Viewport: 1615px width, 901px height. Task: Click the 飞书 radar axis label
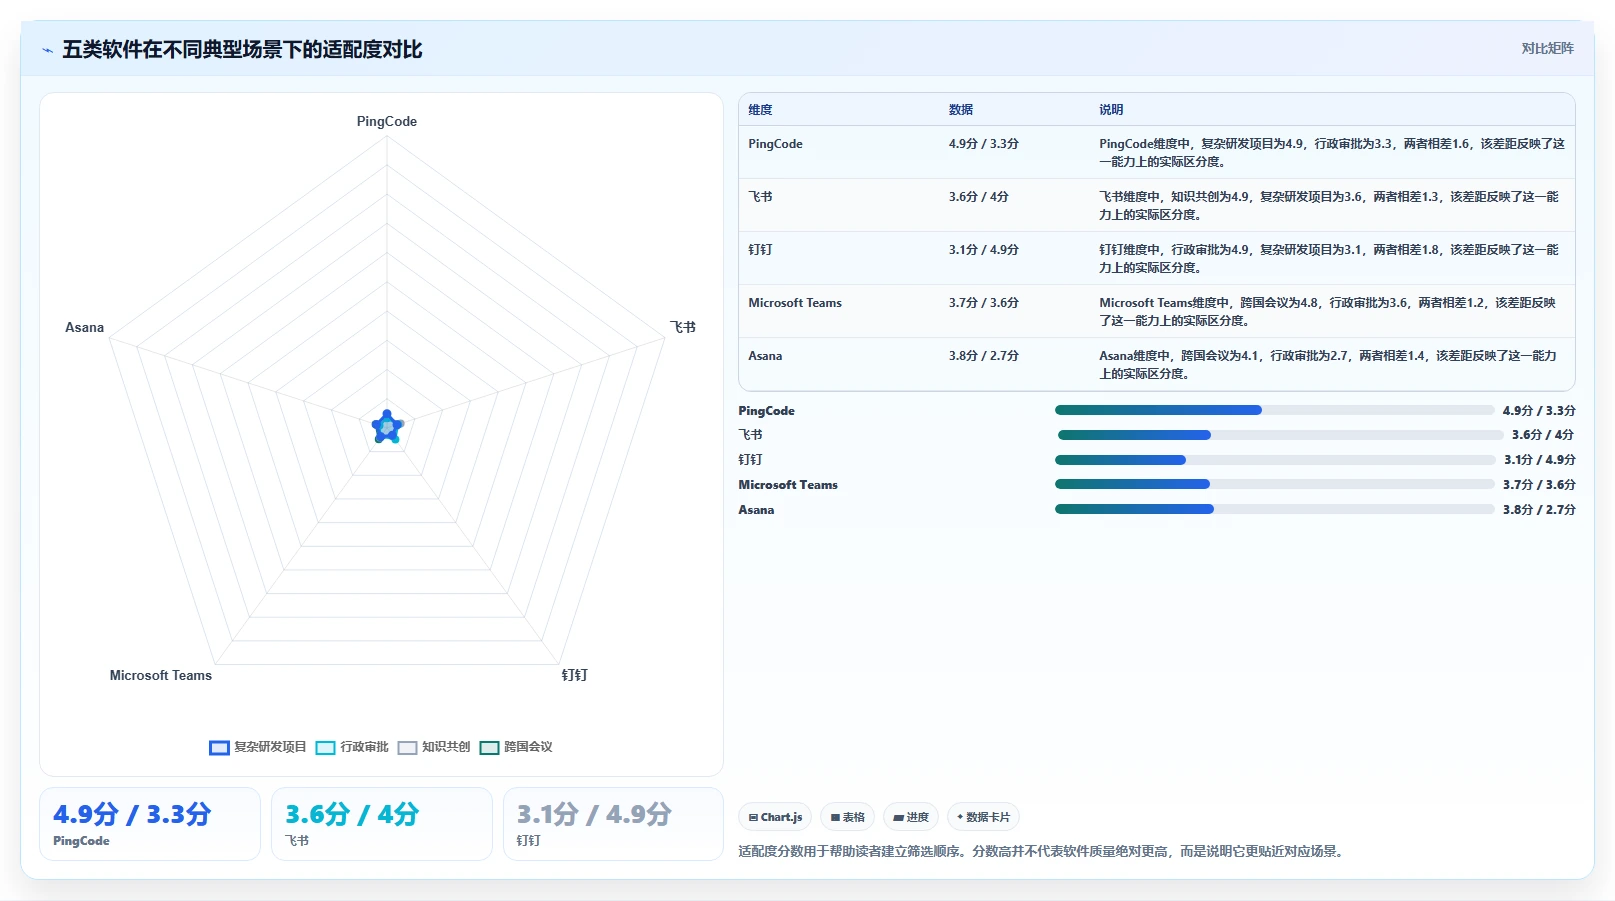tap(683, 327)
